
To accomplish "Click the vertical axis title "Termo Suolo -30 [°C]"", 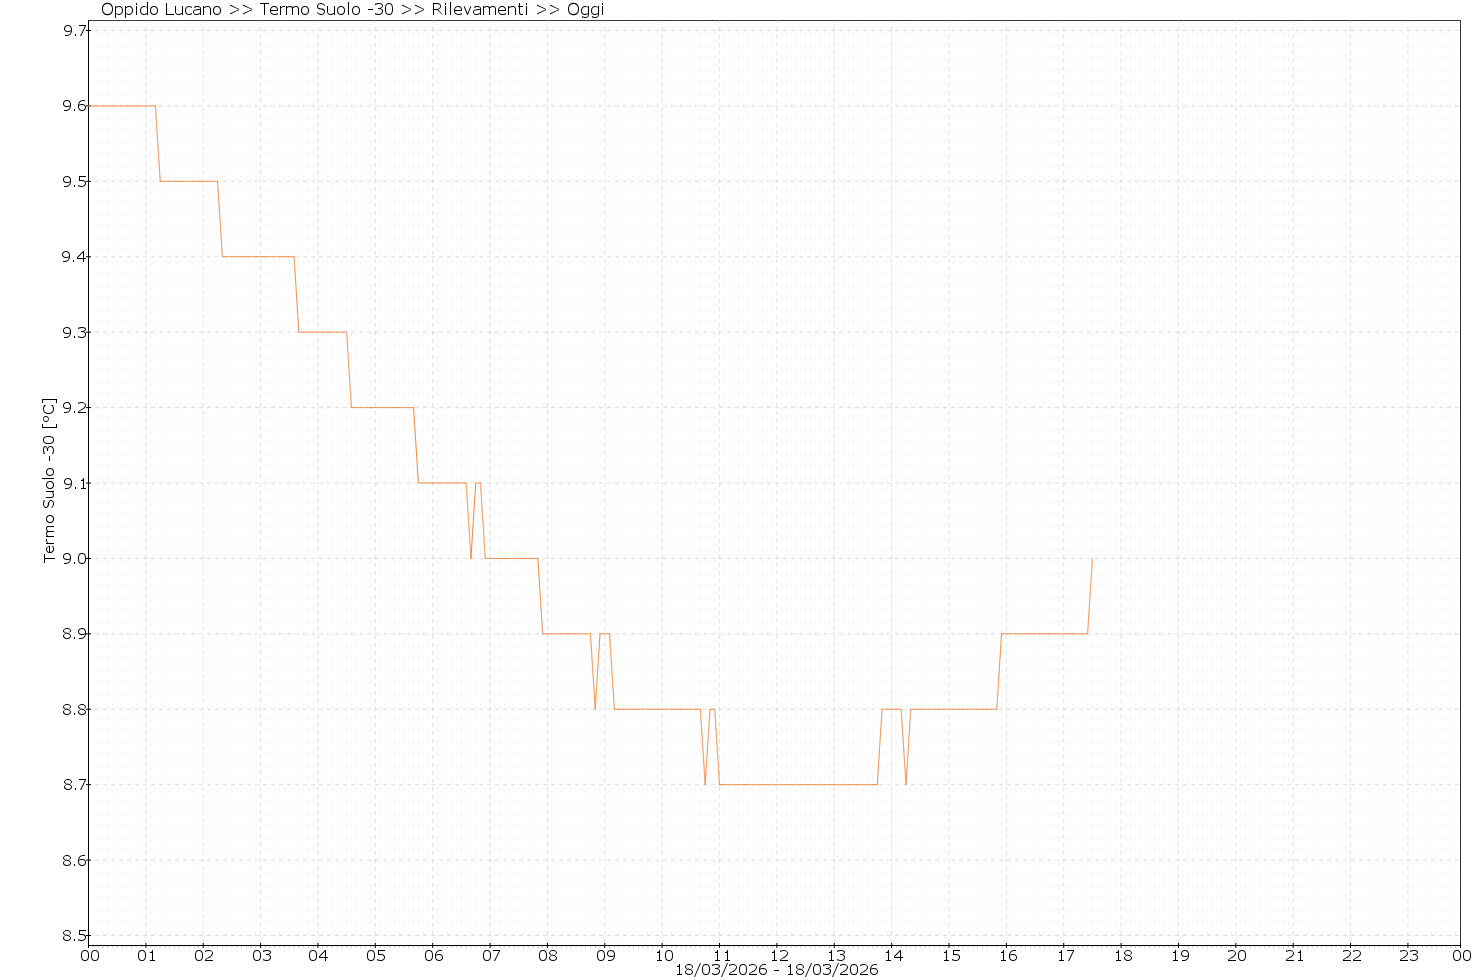I will 50,481.
